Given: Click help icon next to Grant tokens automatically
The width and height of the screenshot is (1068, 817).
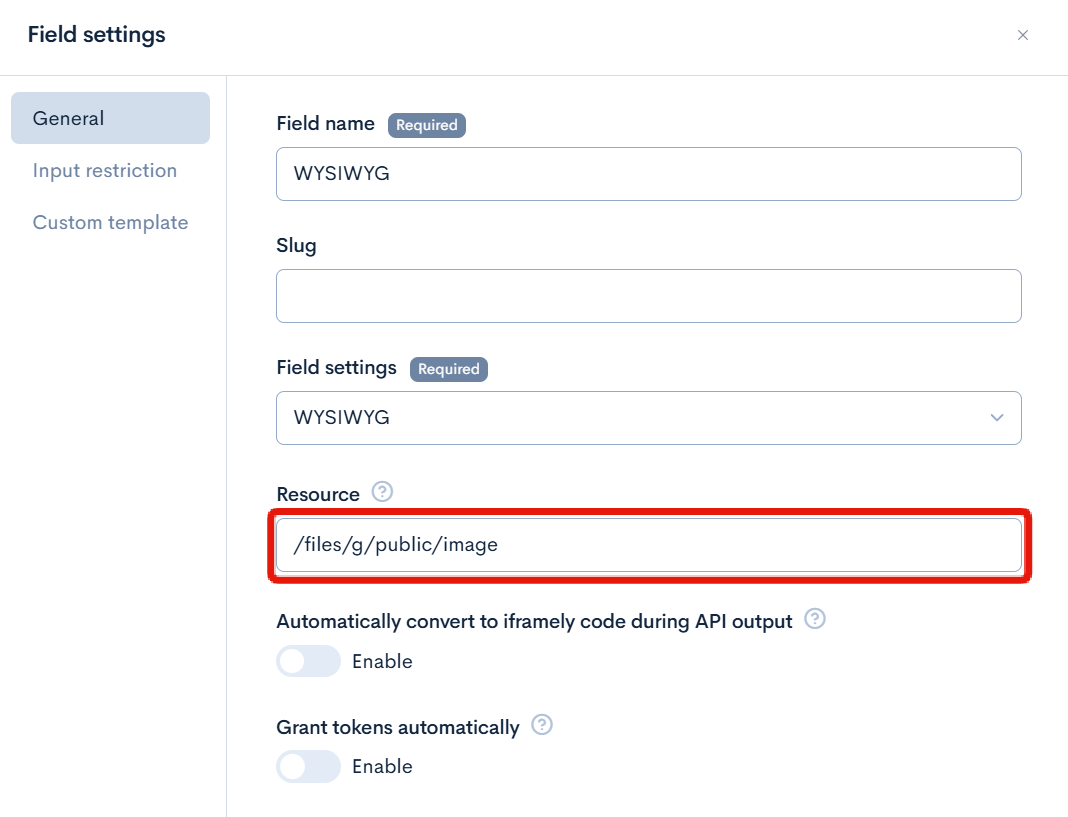Looking at the screenshot, I should click(542, 726).
